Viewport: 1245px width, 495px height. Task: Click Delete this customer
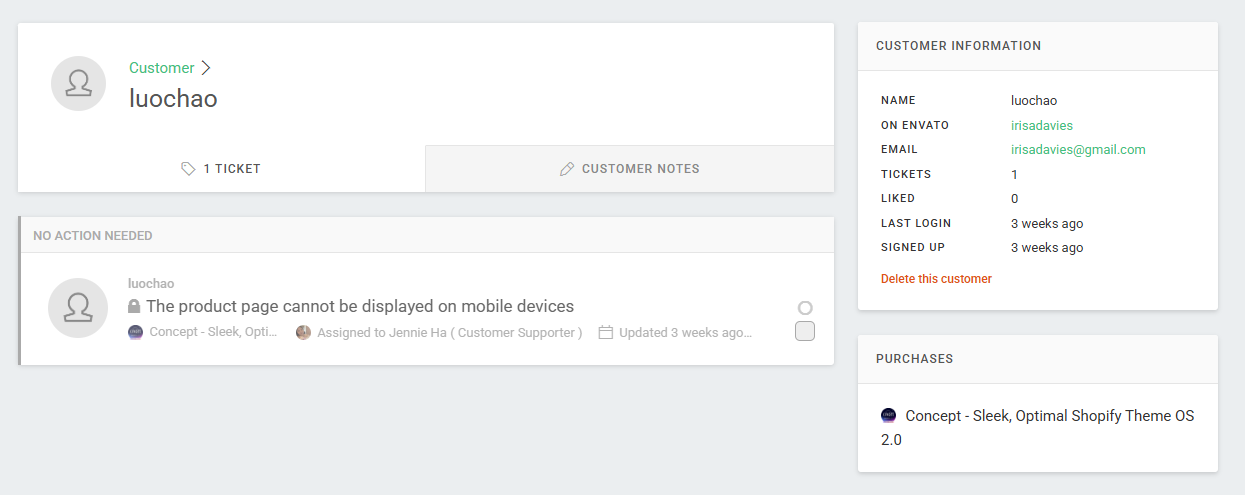tap(936, 279)
